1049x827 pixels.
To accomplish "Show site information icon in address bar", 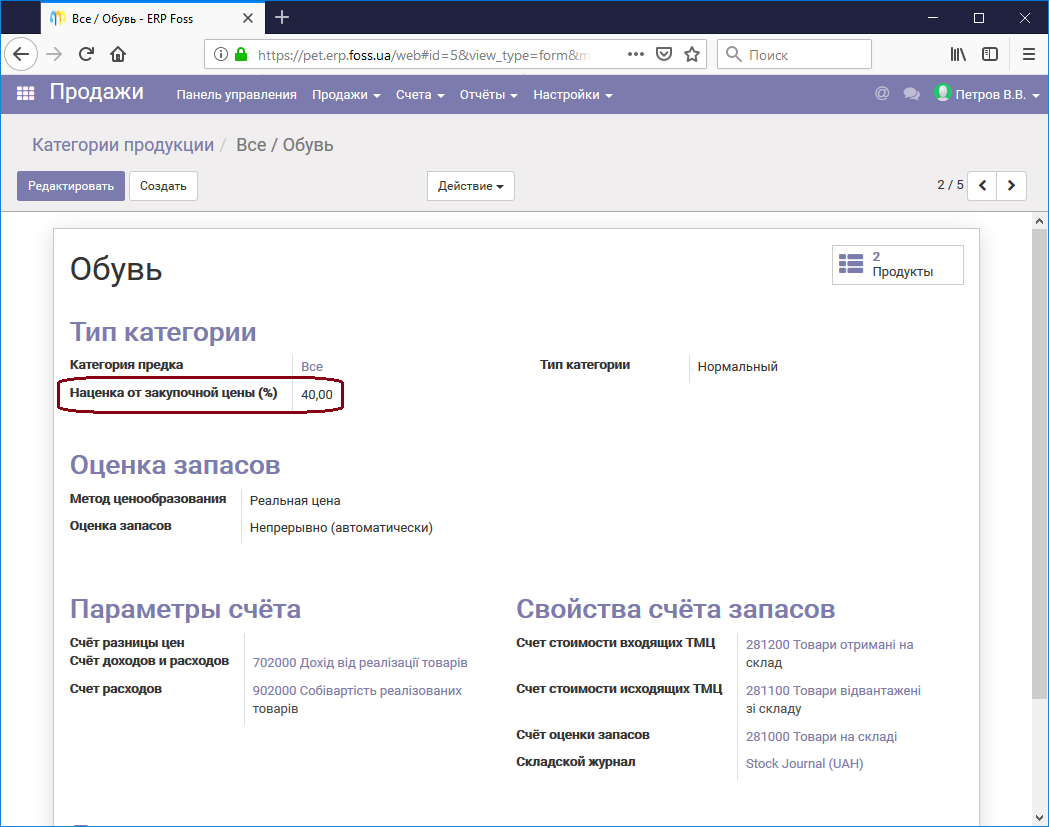I will (220, 54).
